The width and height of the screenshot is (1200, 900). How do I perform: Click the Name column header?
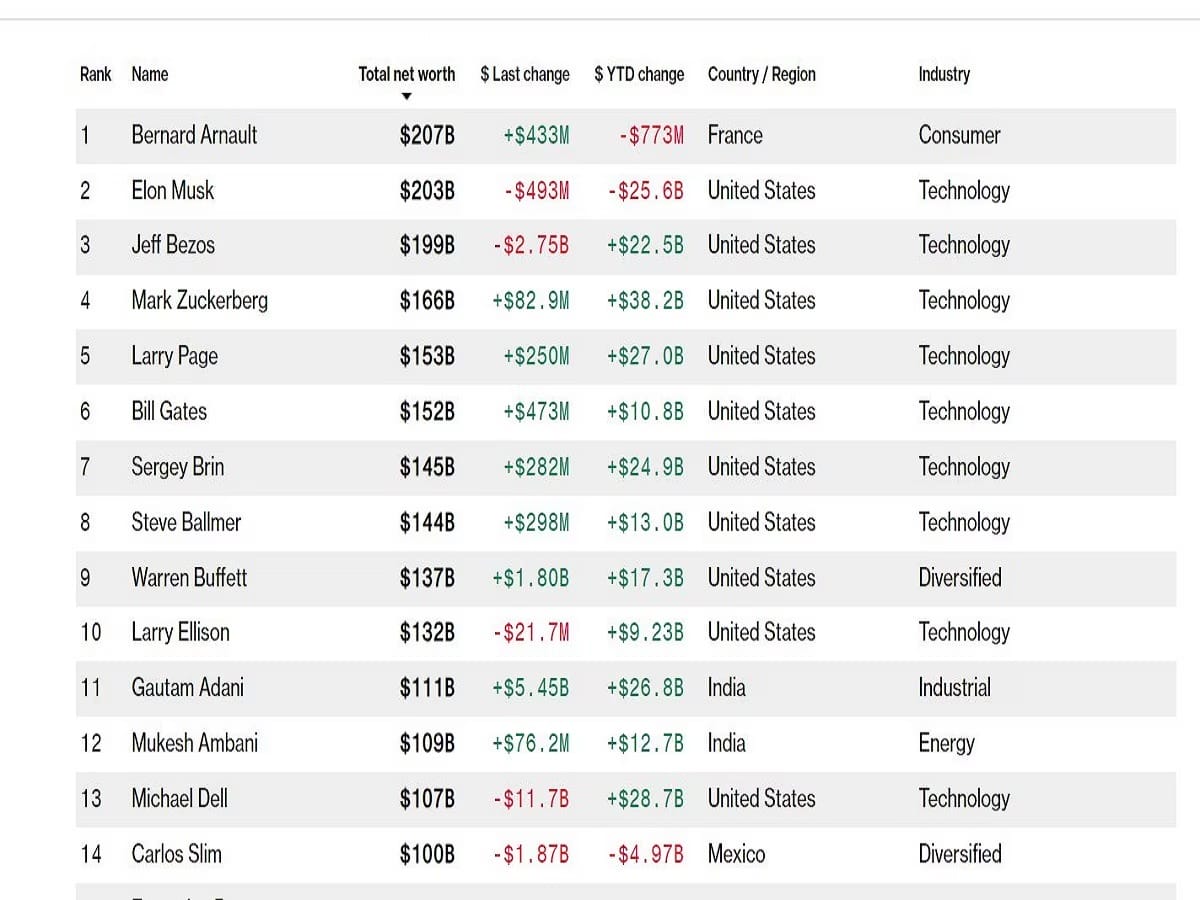pyautogui.click(x=150, y=74)
